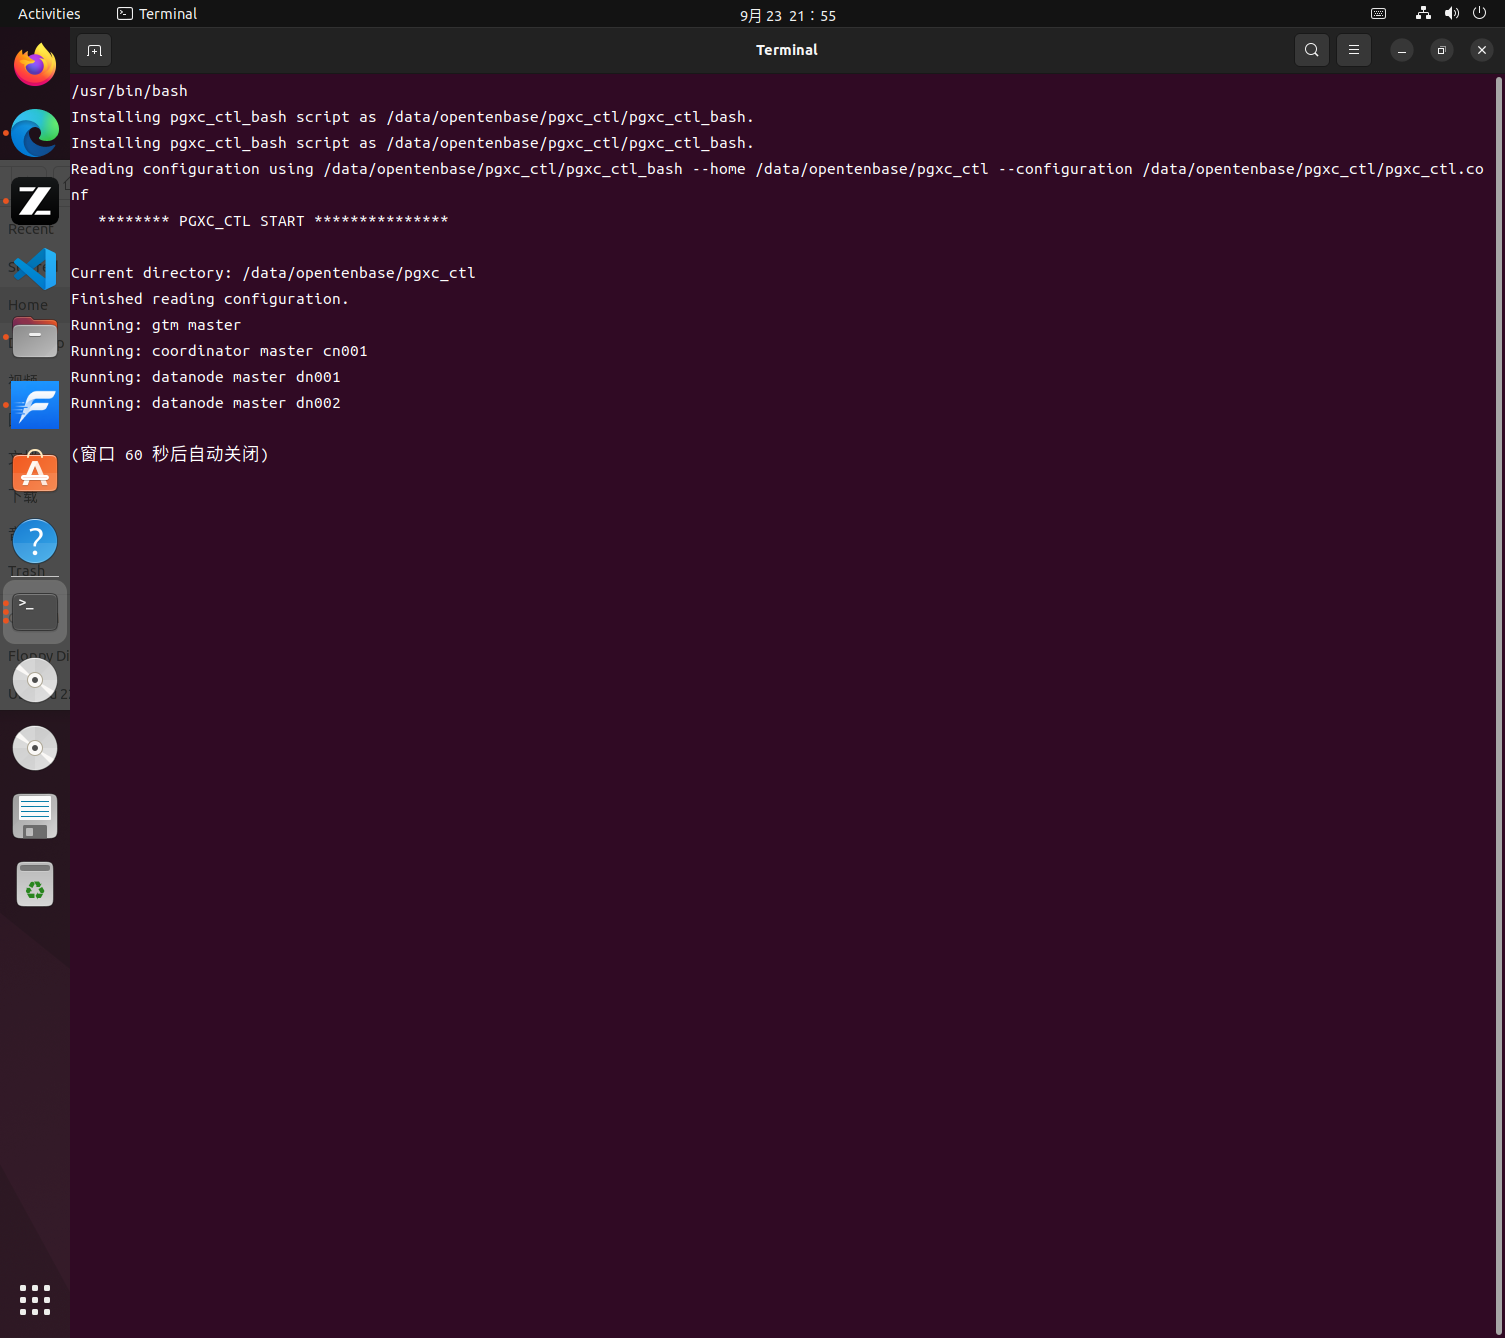
Task: Launch Microsoft Edge from the dock
Action: (x=35, y=133)
